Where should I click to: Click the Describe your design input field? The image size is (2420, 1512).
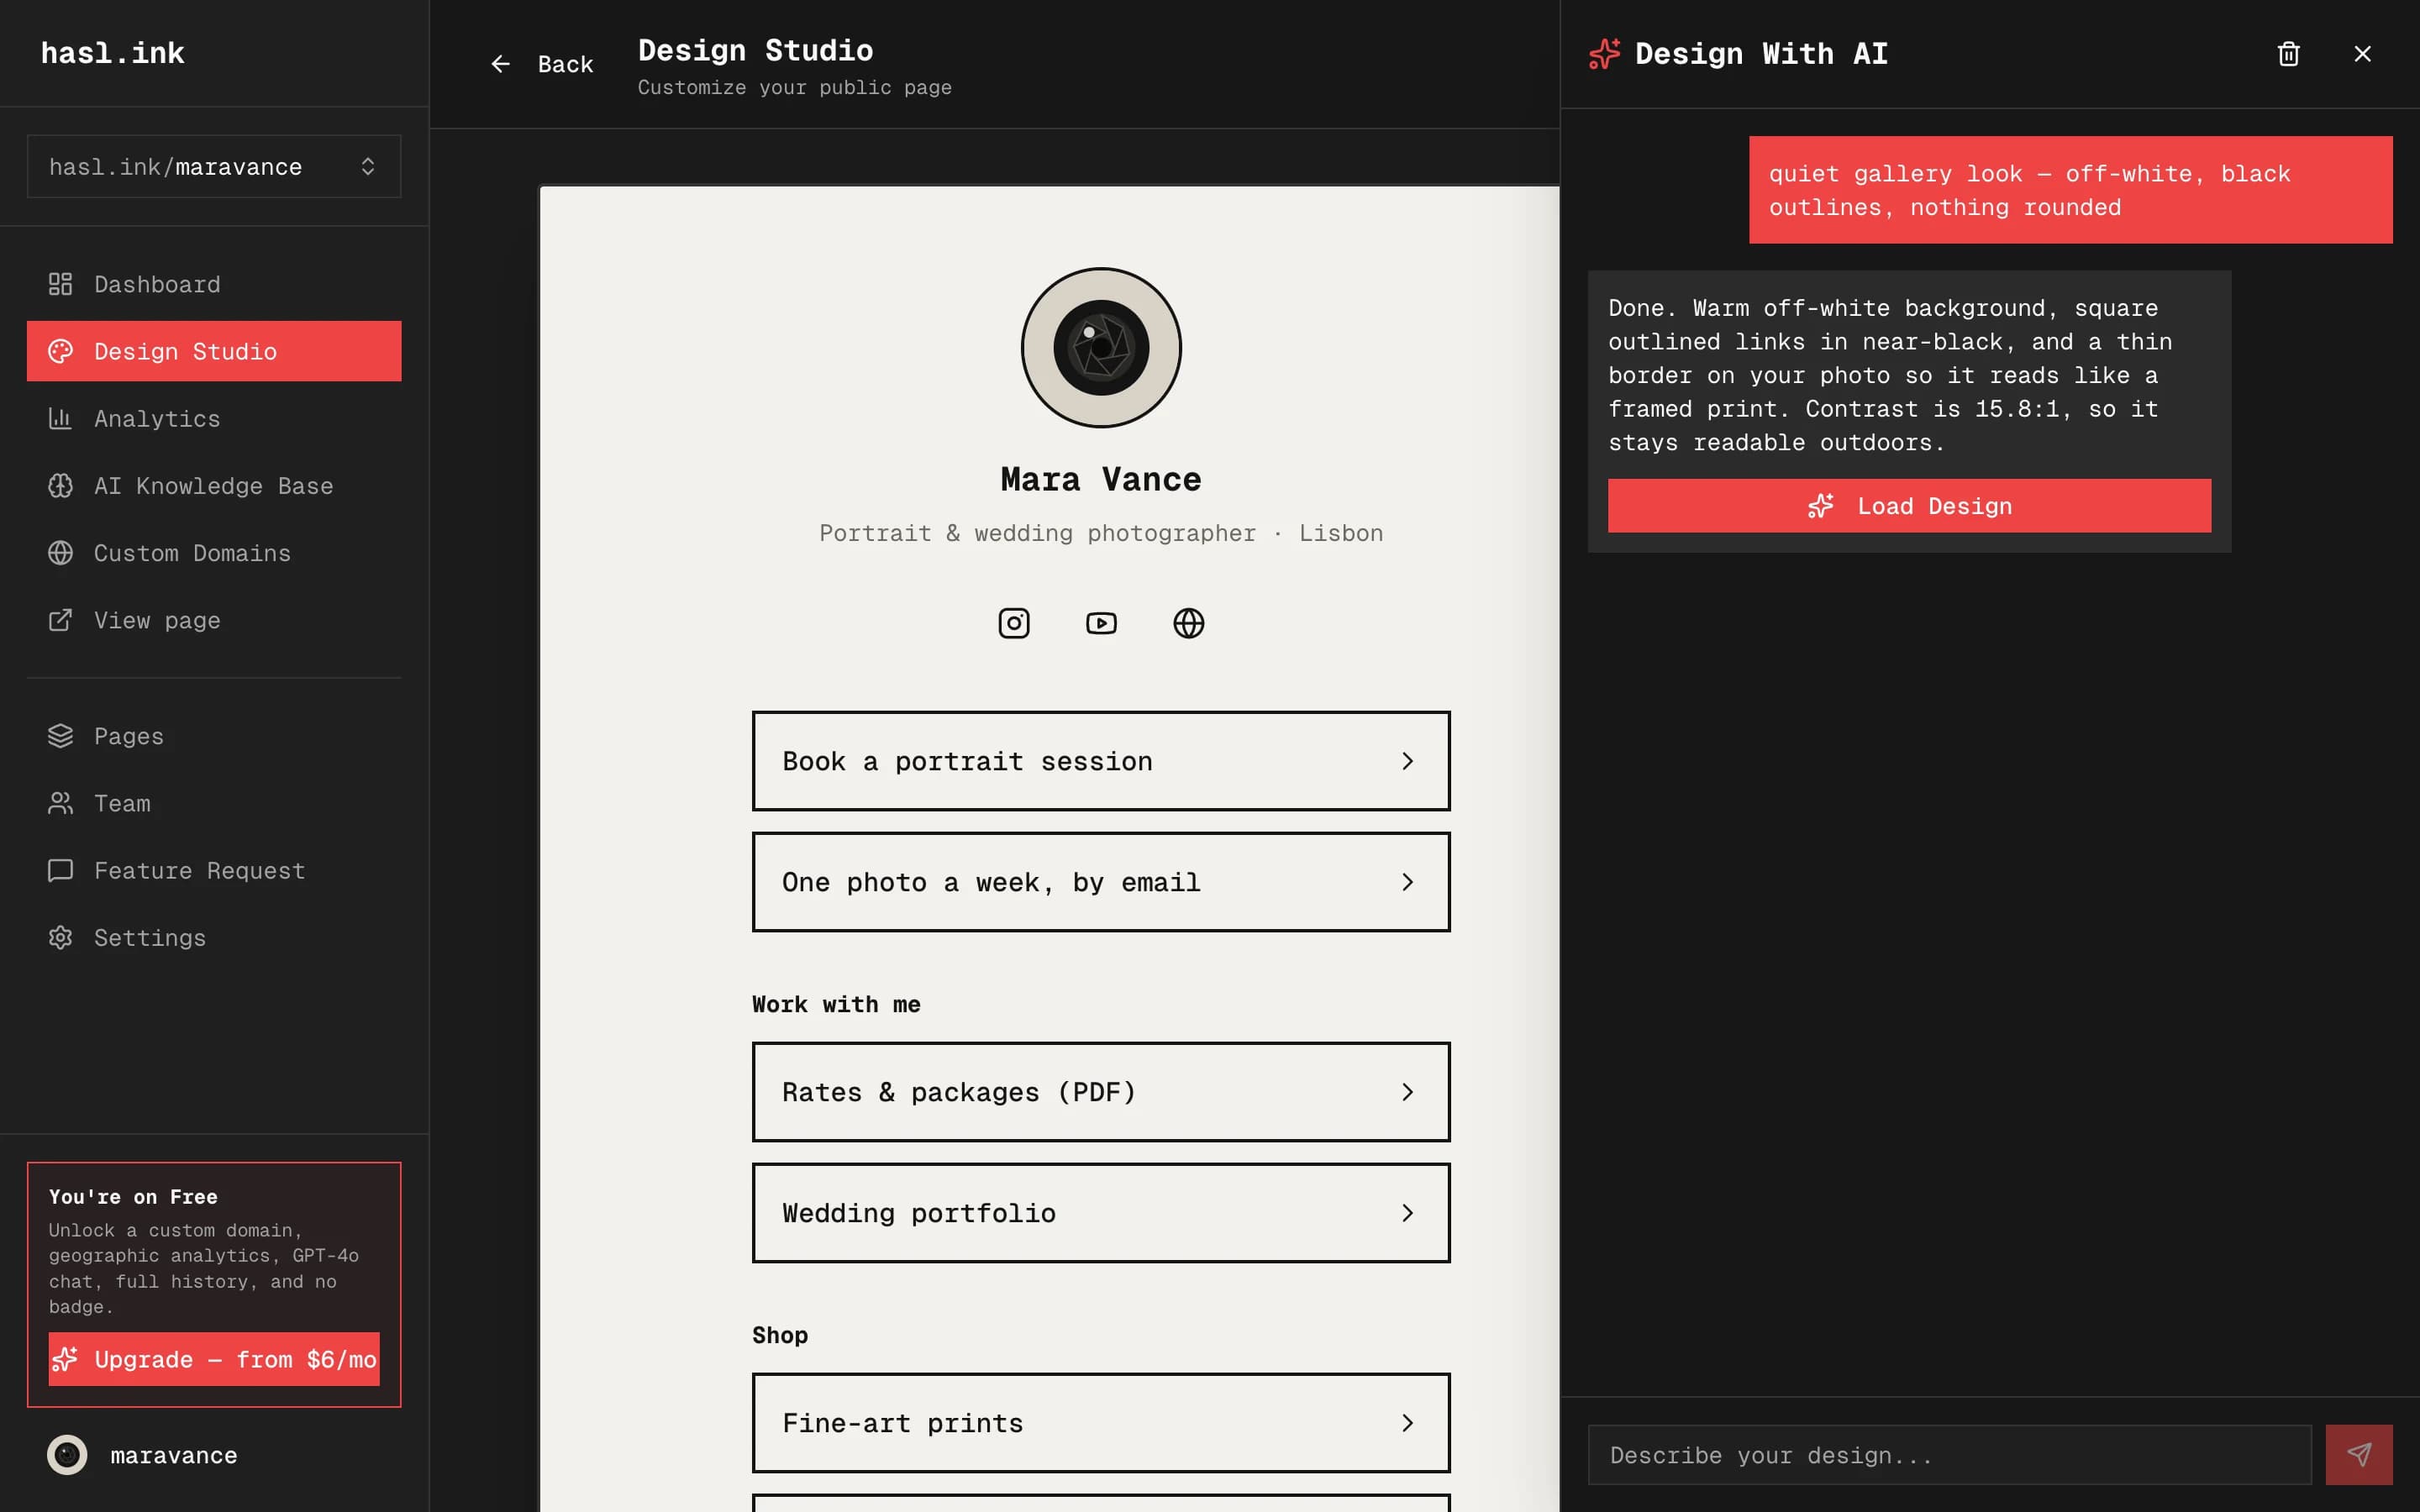click(x=1949, y=1454)
